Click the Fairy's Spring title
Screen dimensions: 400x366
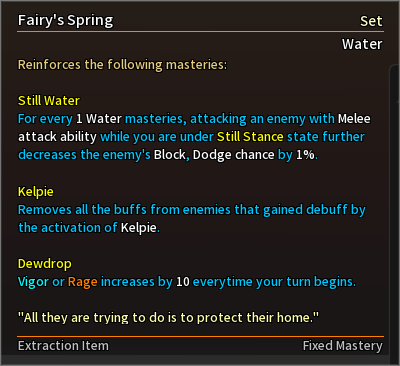pos(66,20)
